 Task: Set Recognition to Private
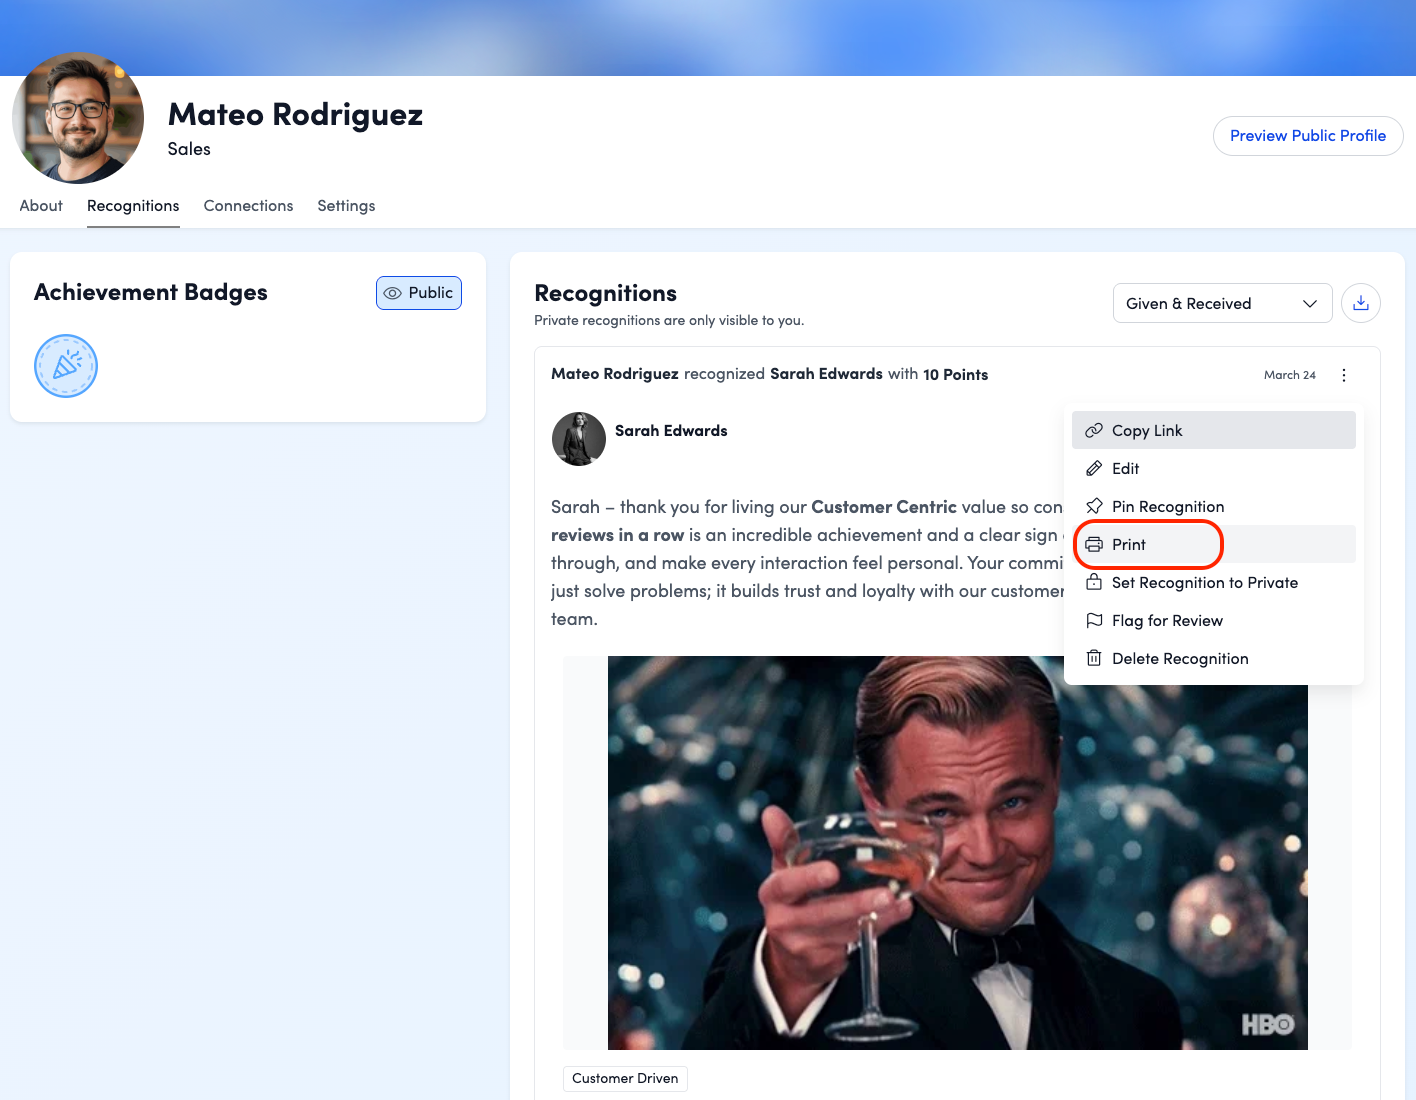point(1204,582)
